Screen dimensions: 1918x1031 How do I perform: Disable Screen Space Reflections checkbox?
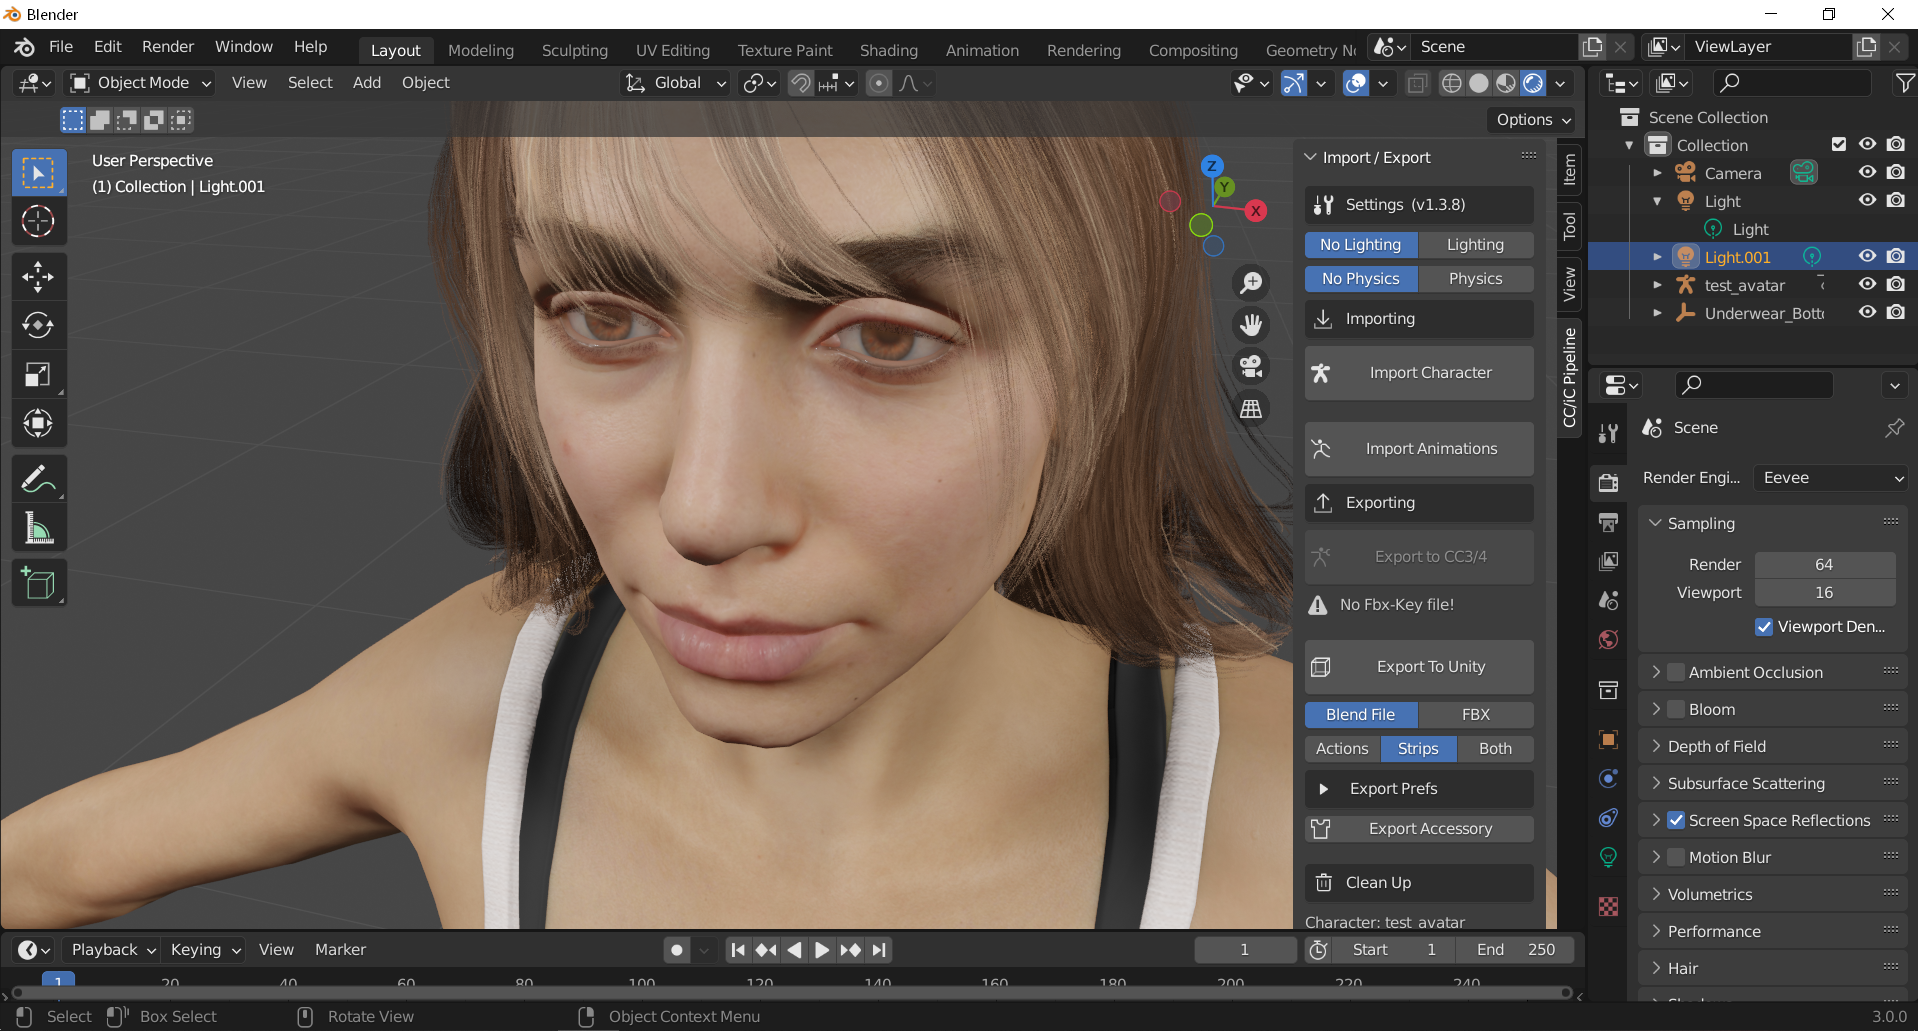coord(1676,821)
